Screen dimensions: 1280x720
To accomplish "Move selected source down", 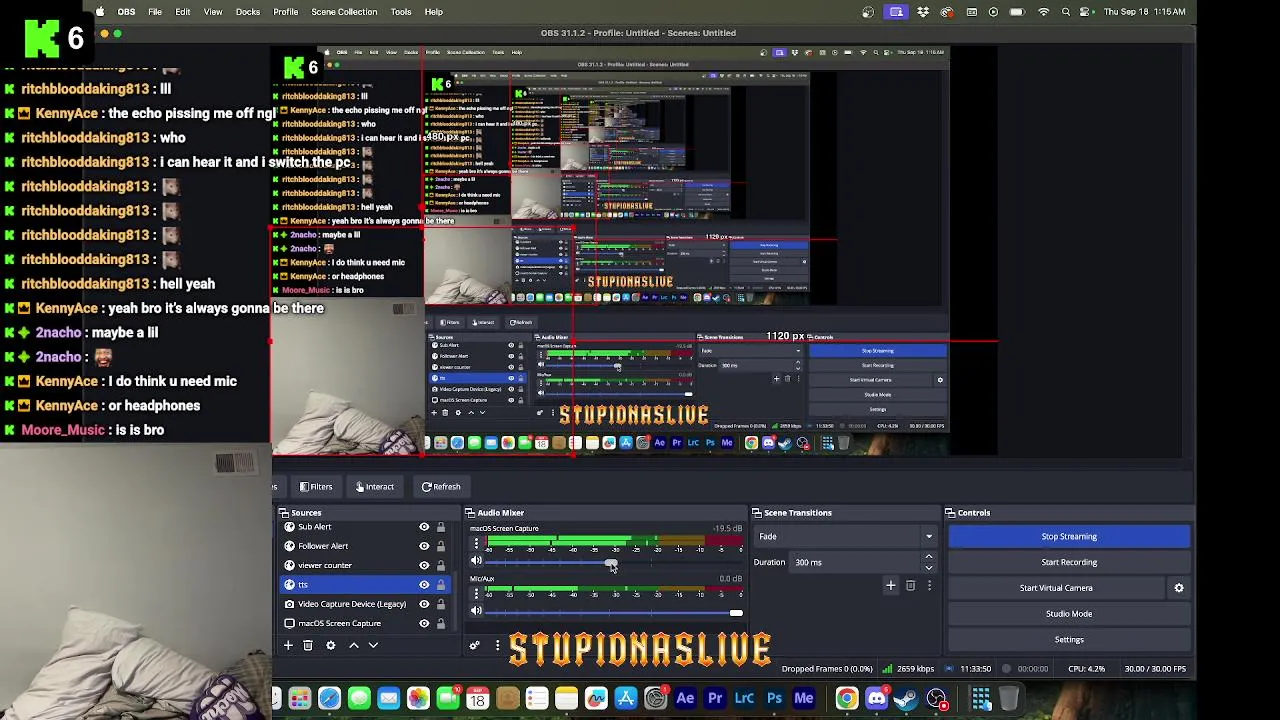I will click(x=373, y=645).
